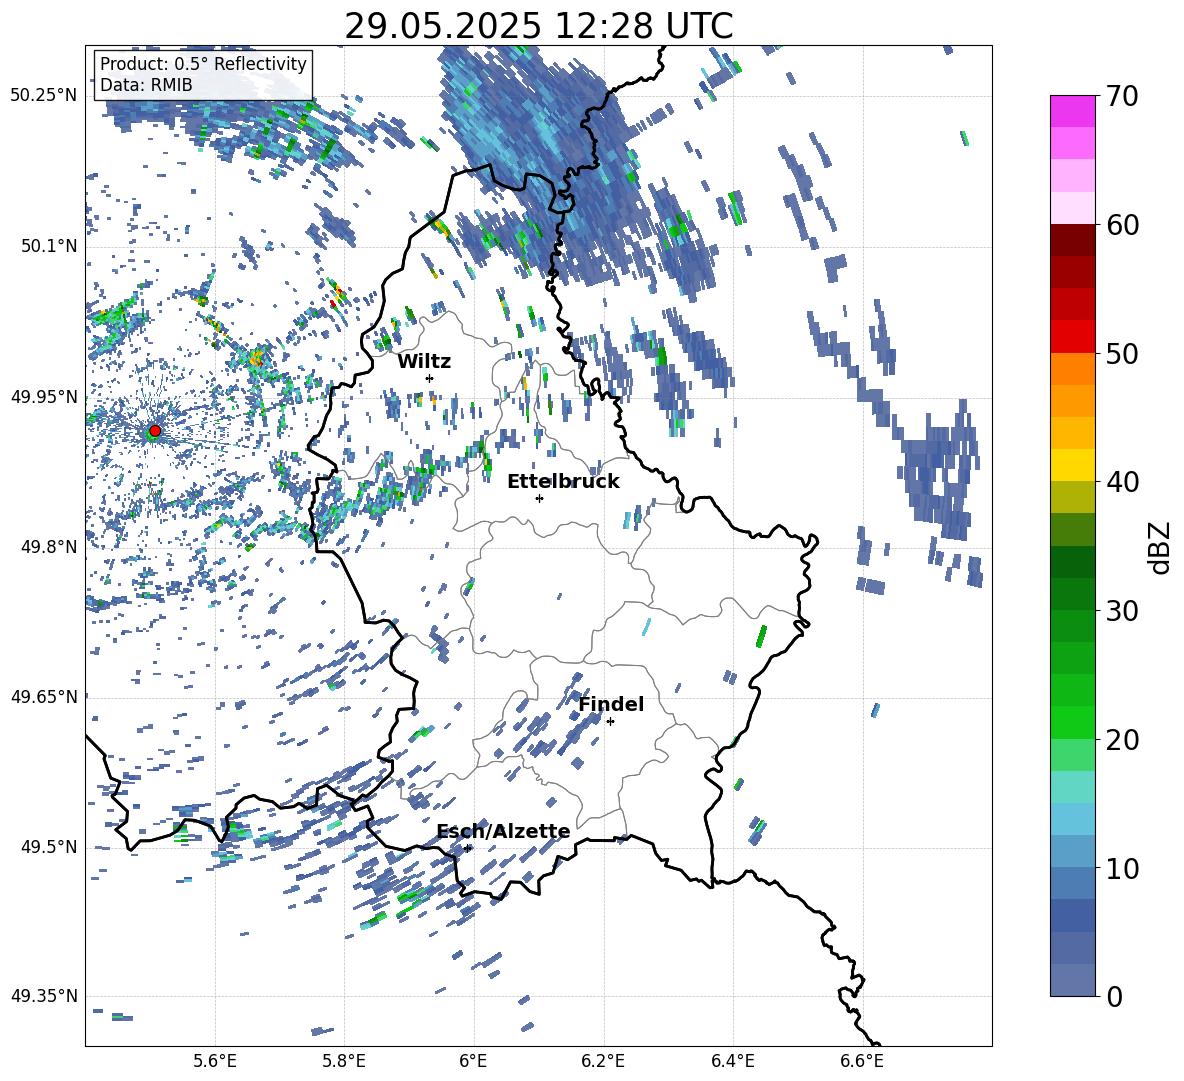Screen dimensions: 1184x1081
Task: Click the 50.1°N latitude tick label
Action: tap(48, 246)
